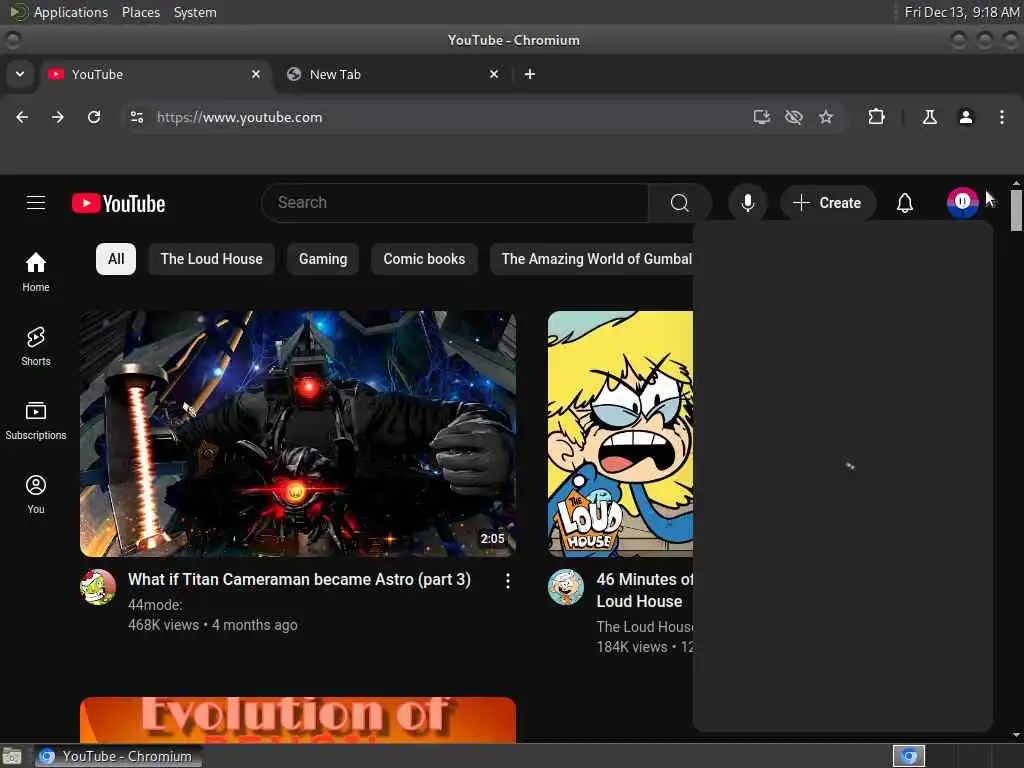This screenshot has height=768, width=1024.
Task: Click the crossed-eye tracking protection icon
Action: coord(793,117)
